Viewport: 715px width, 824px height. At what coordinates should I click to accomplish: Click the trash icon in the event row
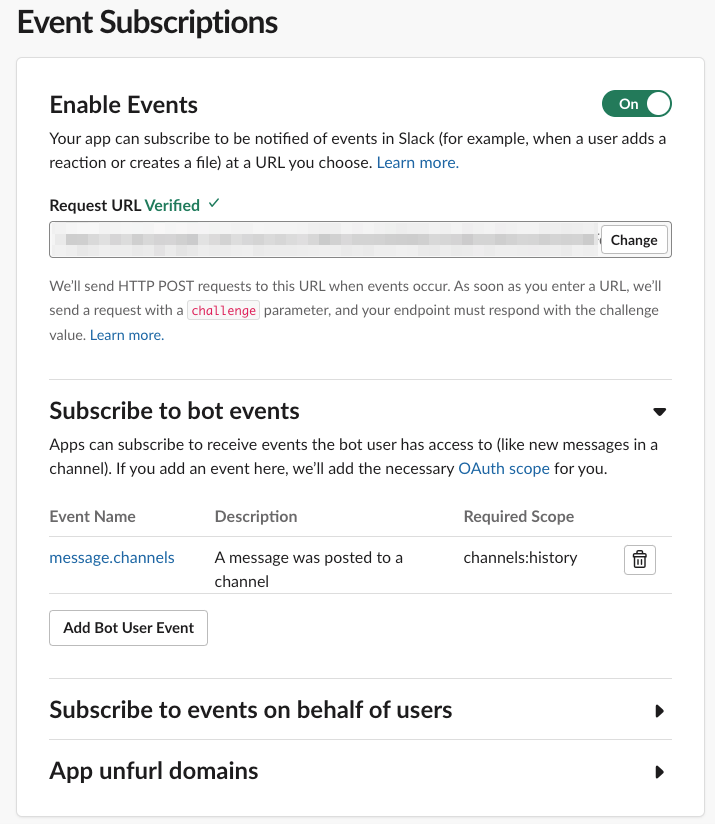(639, 559)
